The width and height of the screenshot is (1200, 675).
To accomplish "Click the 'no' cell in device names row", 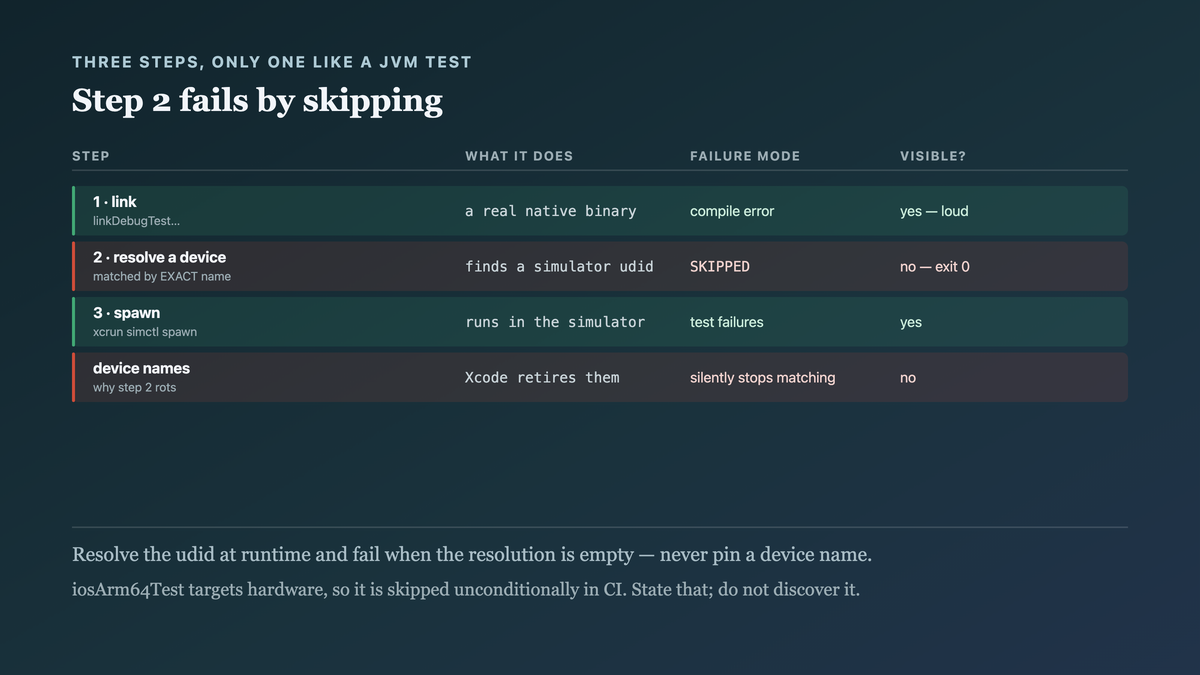I will pos(908,378).
